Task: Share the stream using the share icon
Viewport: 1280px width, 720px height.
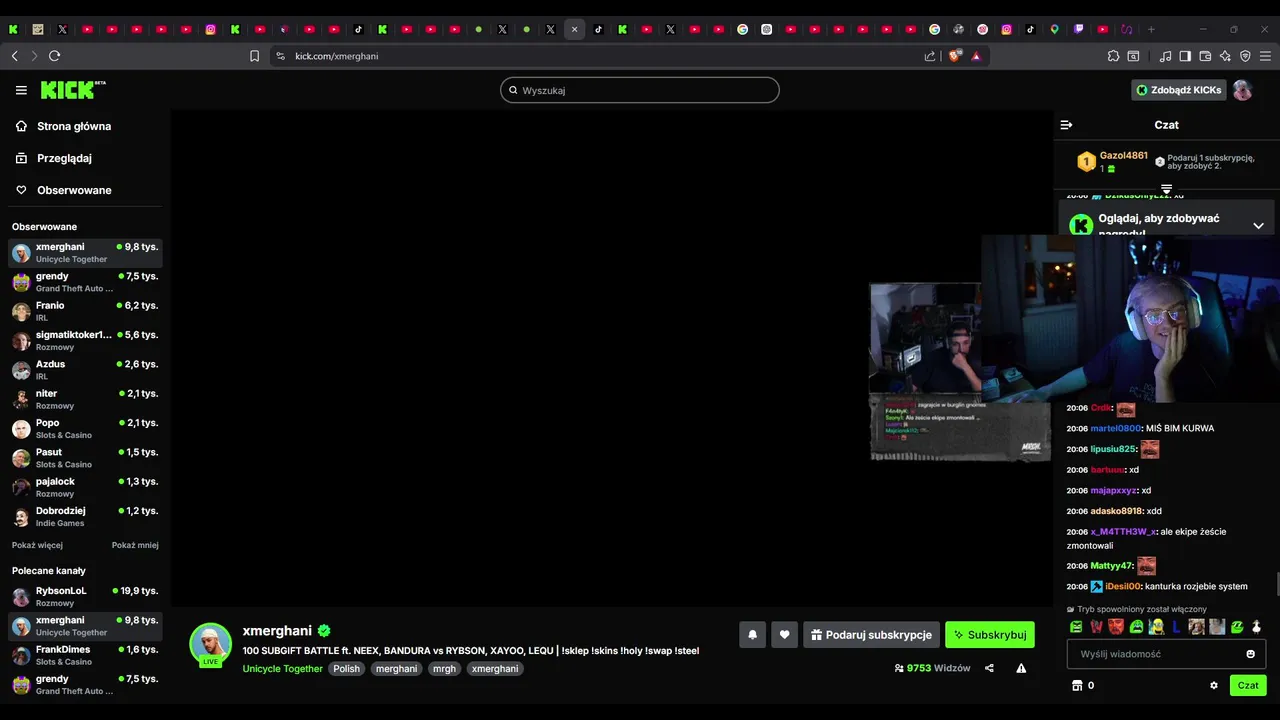Action: coord(989,668)
